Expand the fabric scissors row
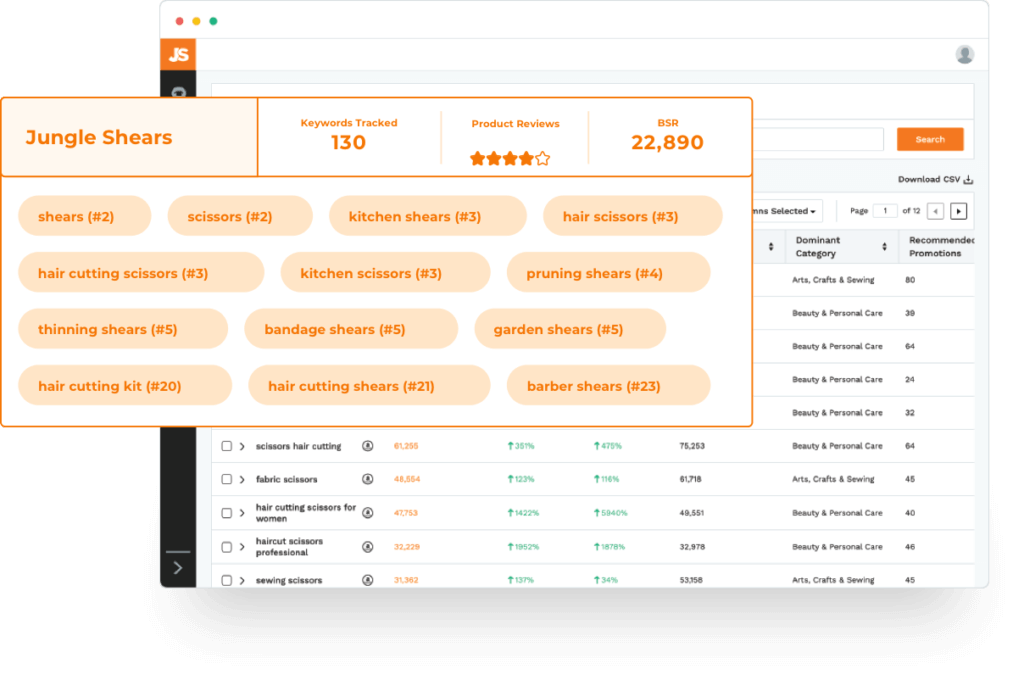This screenshot has width=1024, height=680. [x=242, y=479]
